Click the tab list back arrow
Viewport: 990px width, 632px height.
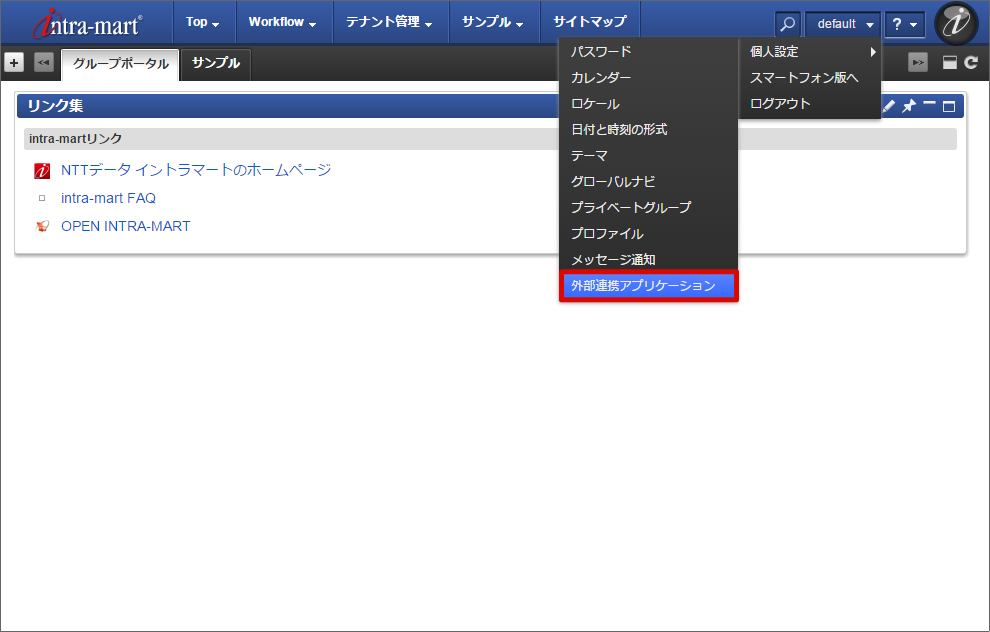[x=44, y=63]
